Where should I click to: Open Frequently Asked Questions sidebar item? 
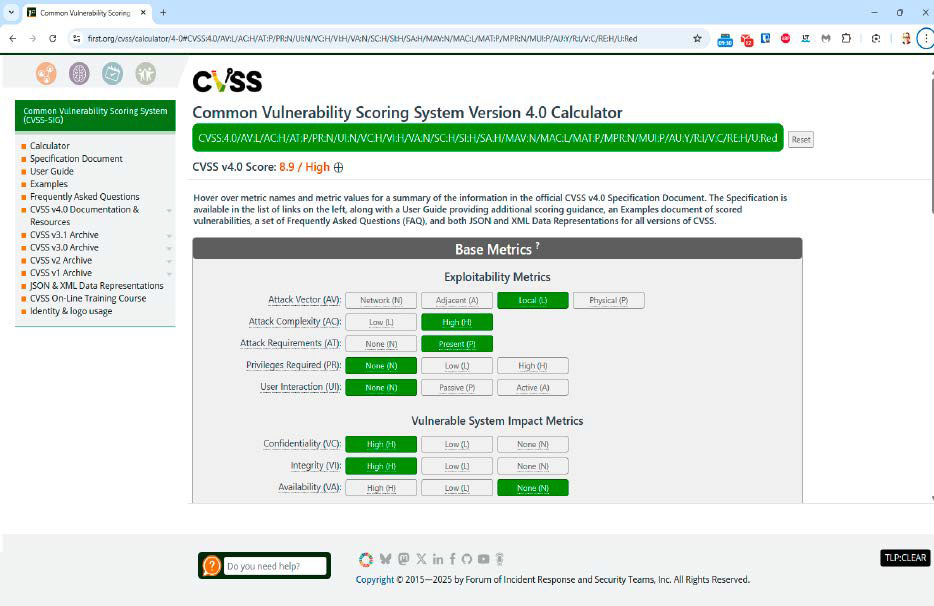click(84, 197)
